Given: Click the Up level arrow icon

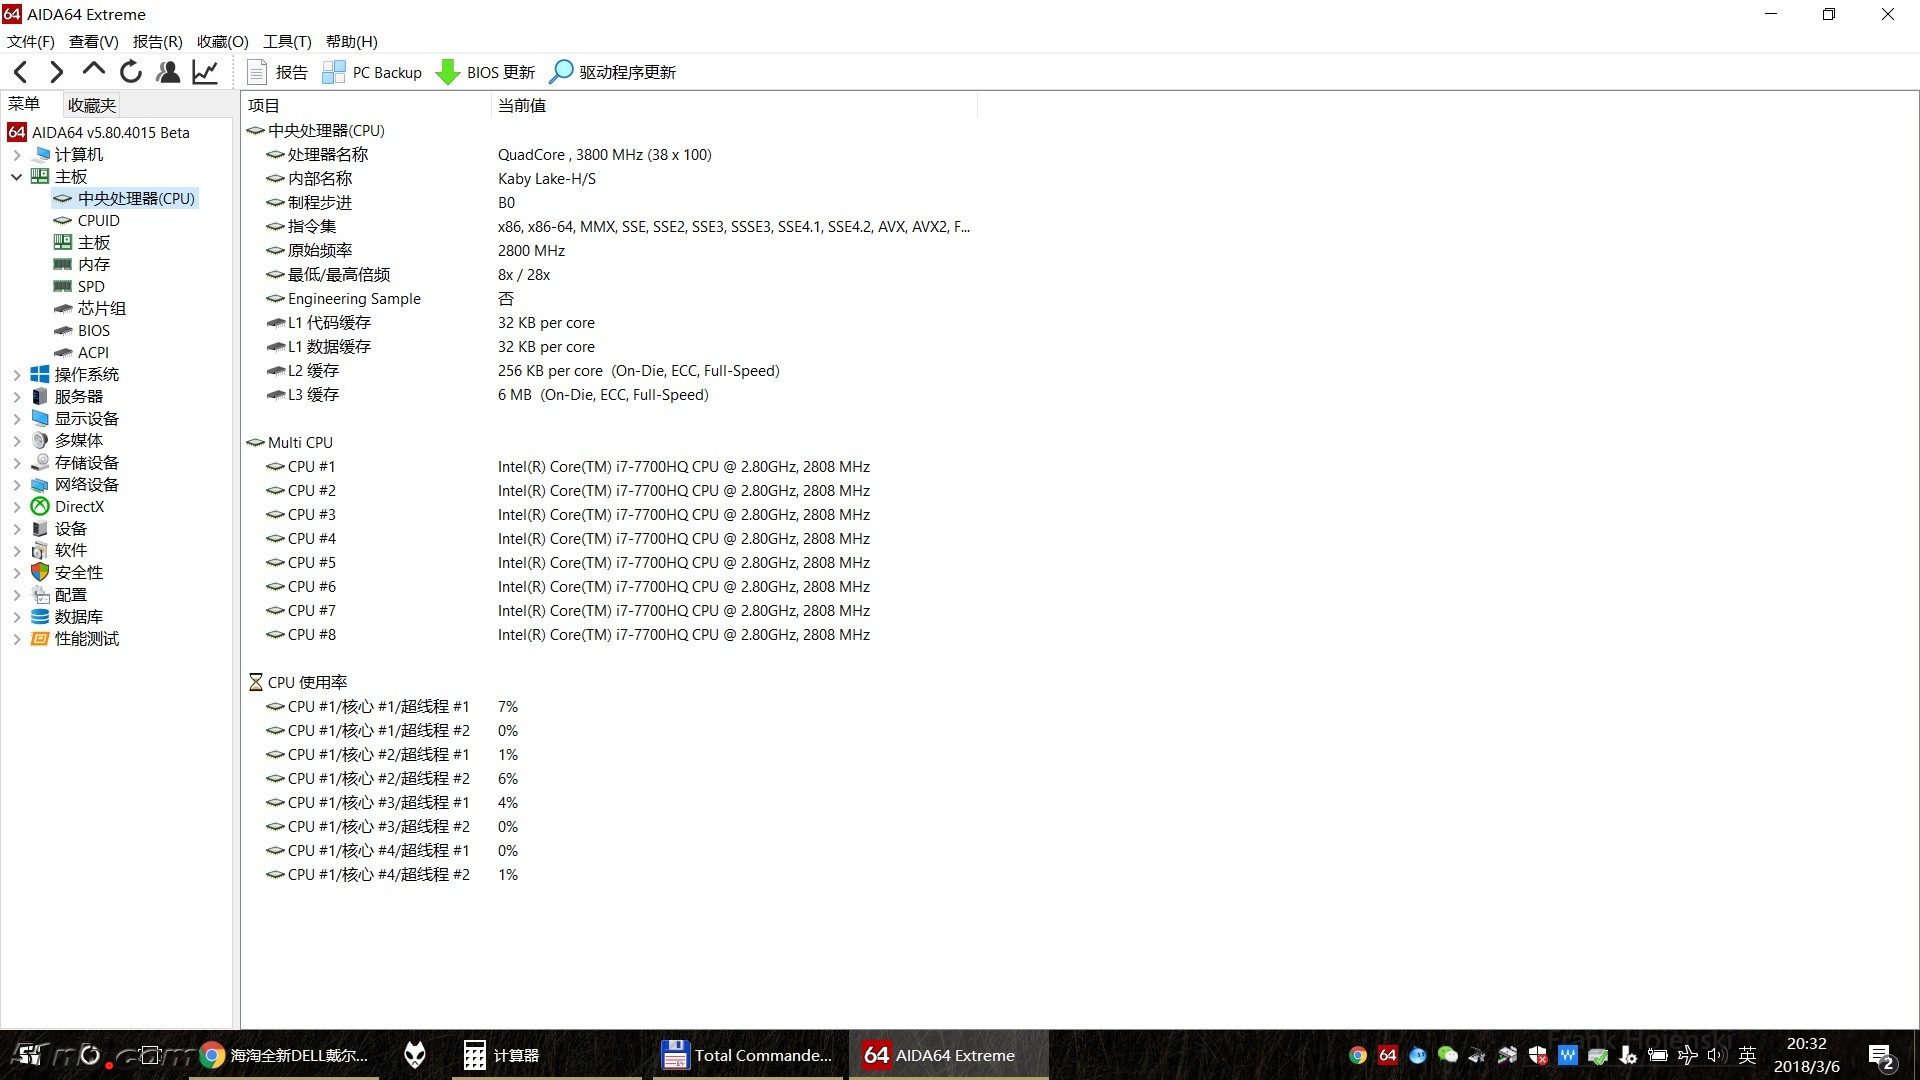Looking at the screenshot, I should [94, 70].
